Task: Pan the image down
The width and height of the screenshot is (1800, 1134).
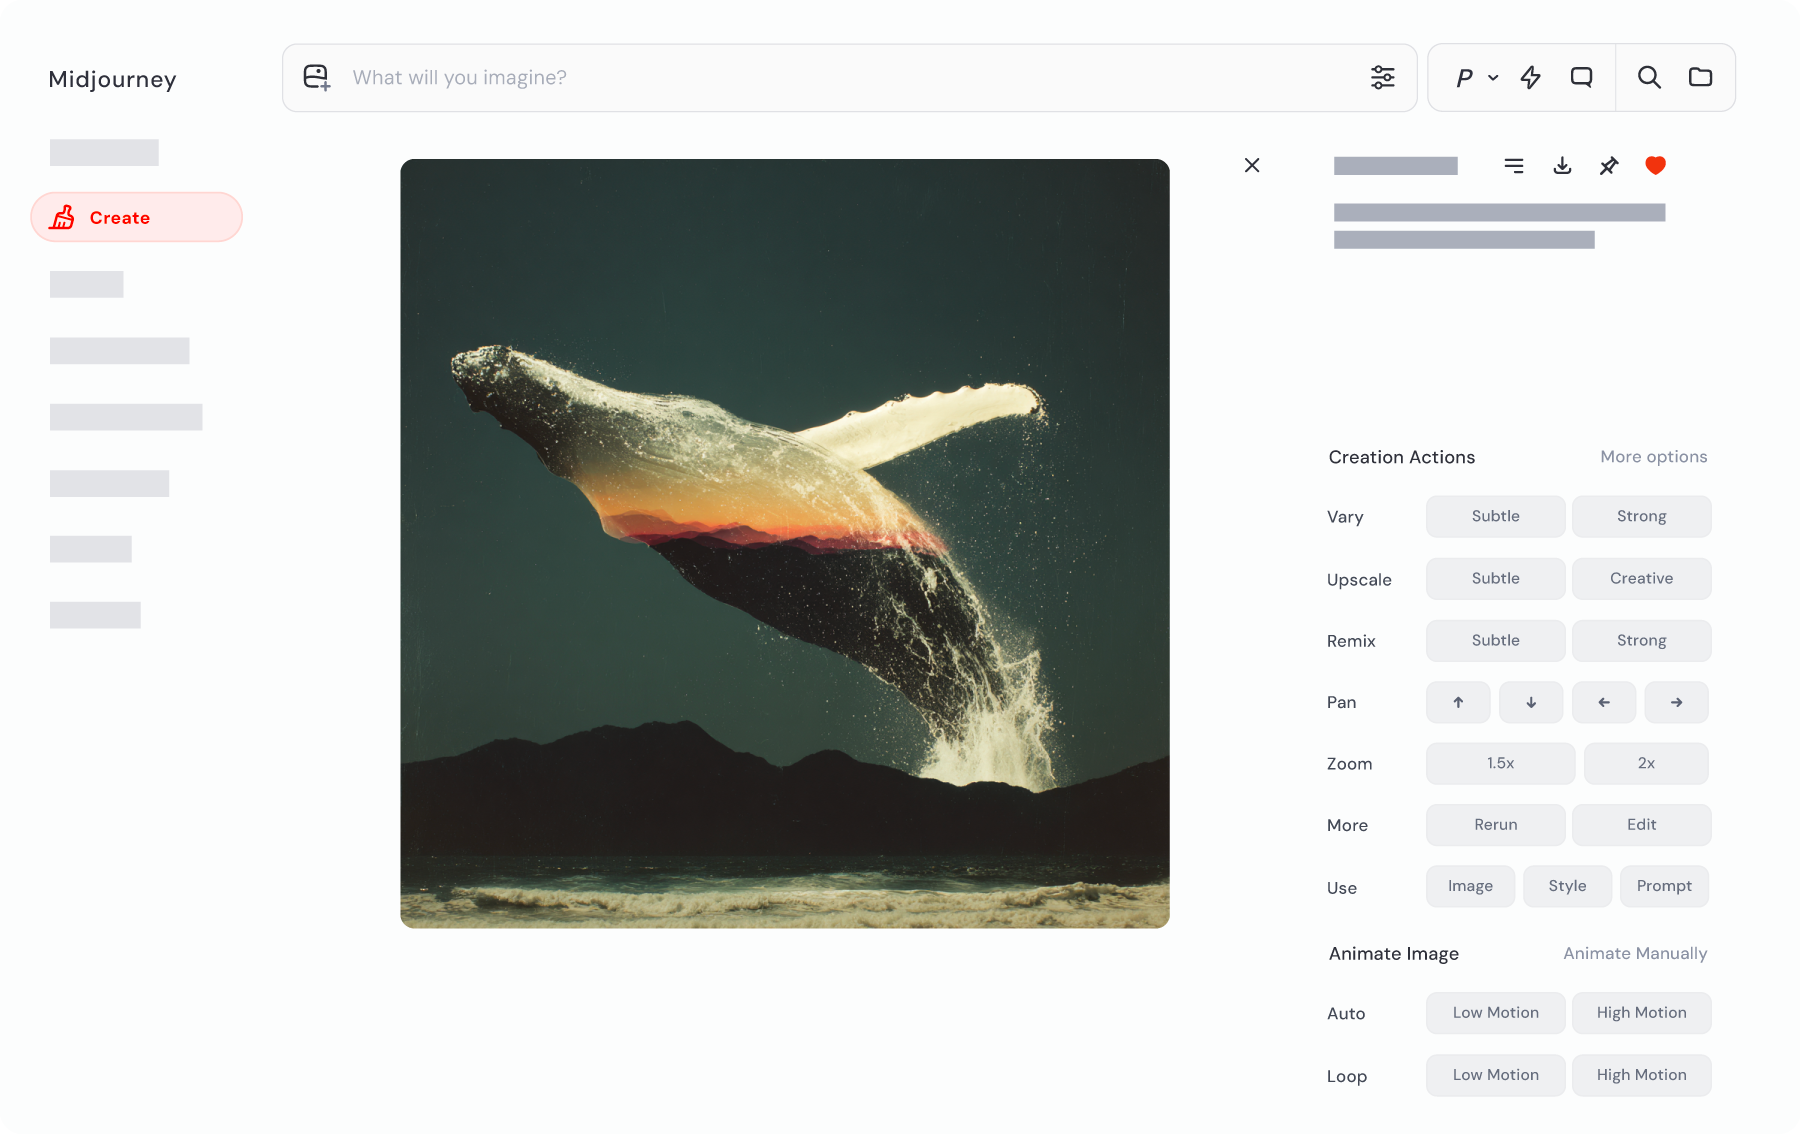Action: 1531,702
